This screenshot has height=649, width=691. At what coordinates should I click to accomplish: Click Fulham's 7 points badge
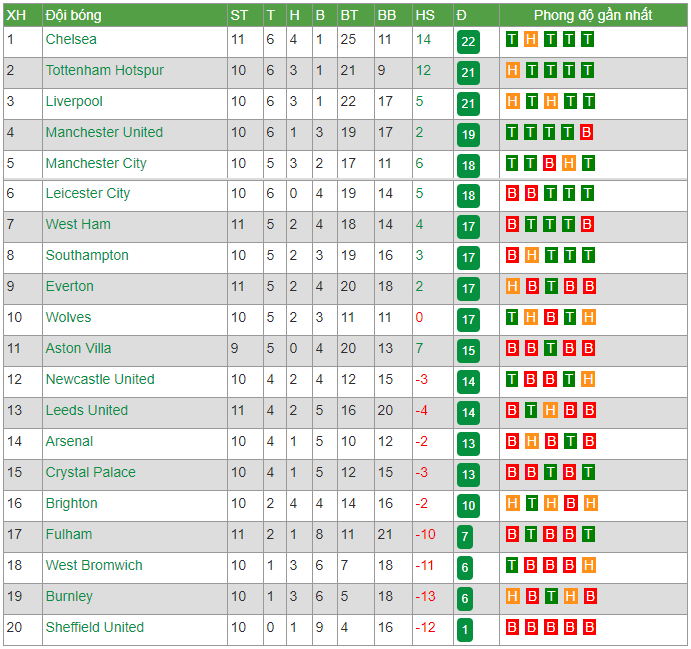(465, 537)
